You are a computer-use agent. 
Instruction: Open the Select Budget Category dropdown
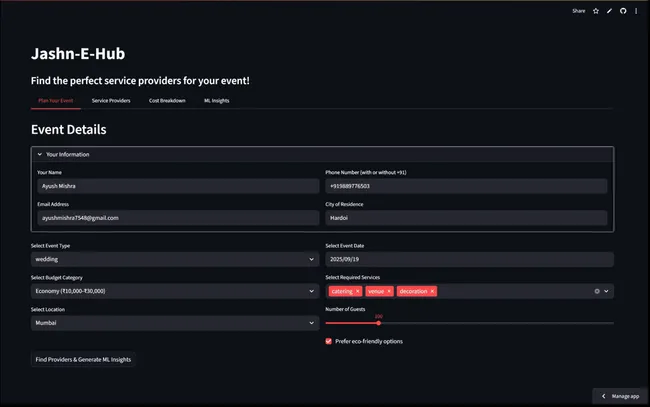pyautogui.click(x=175, y=291)
